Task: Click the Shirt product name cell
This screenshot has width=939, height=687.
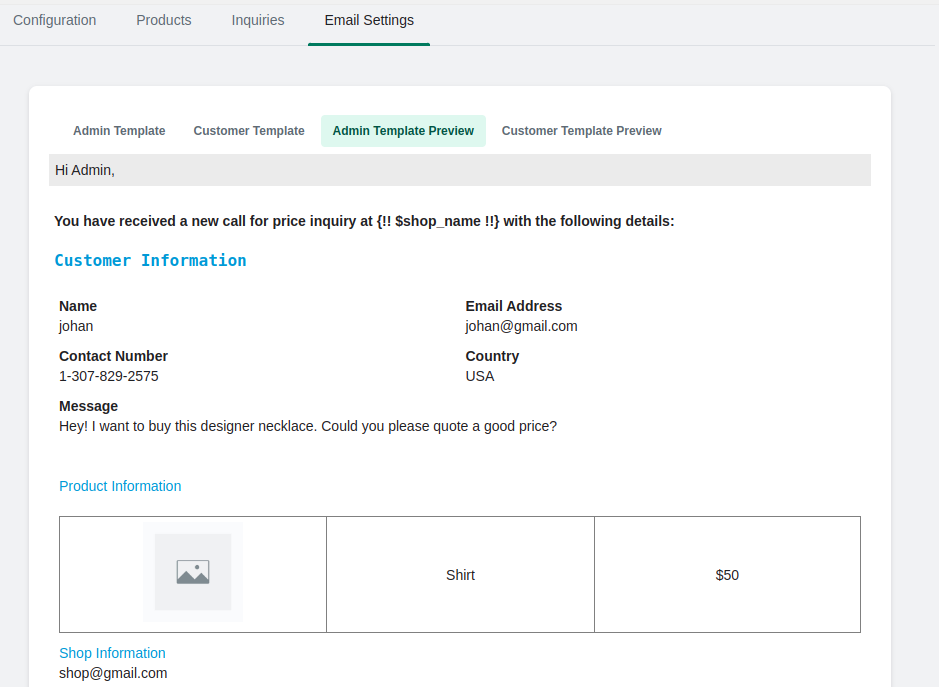Action: [x=460, y=575]
